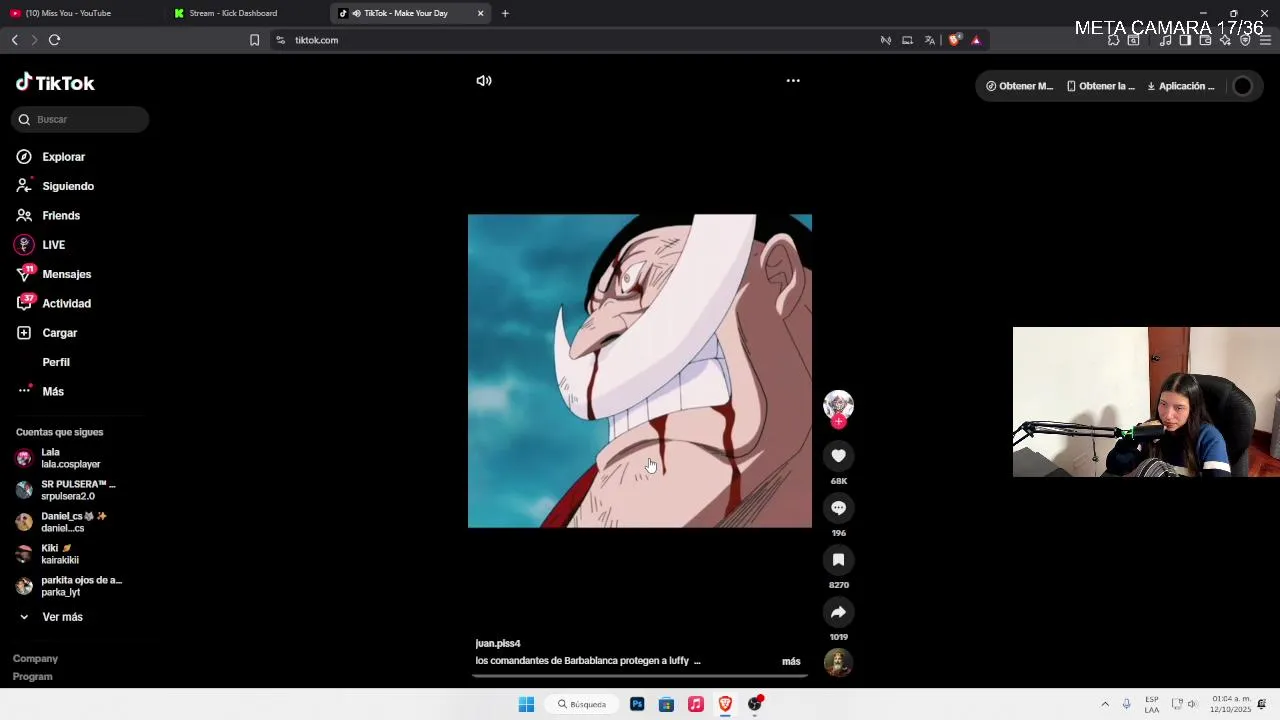The image size is (1280, 720).
Task: Open a new browser tab
Action: click(x=505, y=13)
